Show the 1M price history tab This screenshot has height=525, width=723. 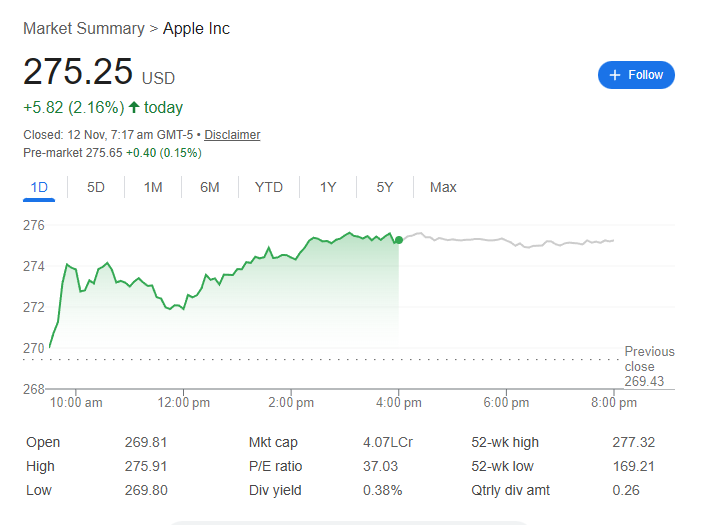tap(153, 187)
